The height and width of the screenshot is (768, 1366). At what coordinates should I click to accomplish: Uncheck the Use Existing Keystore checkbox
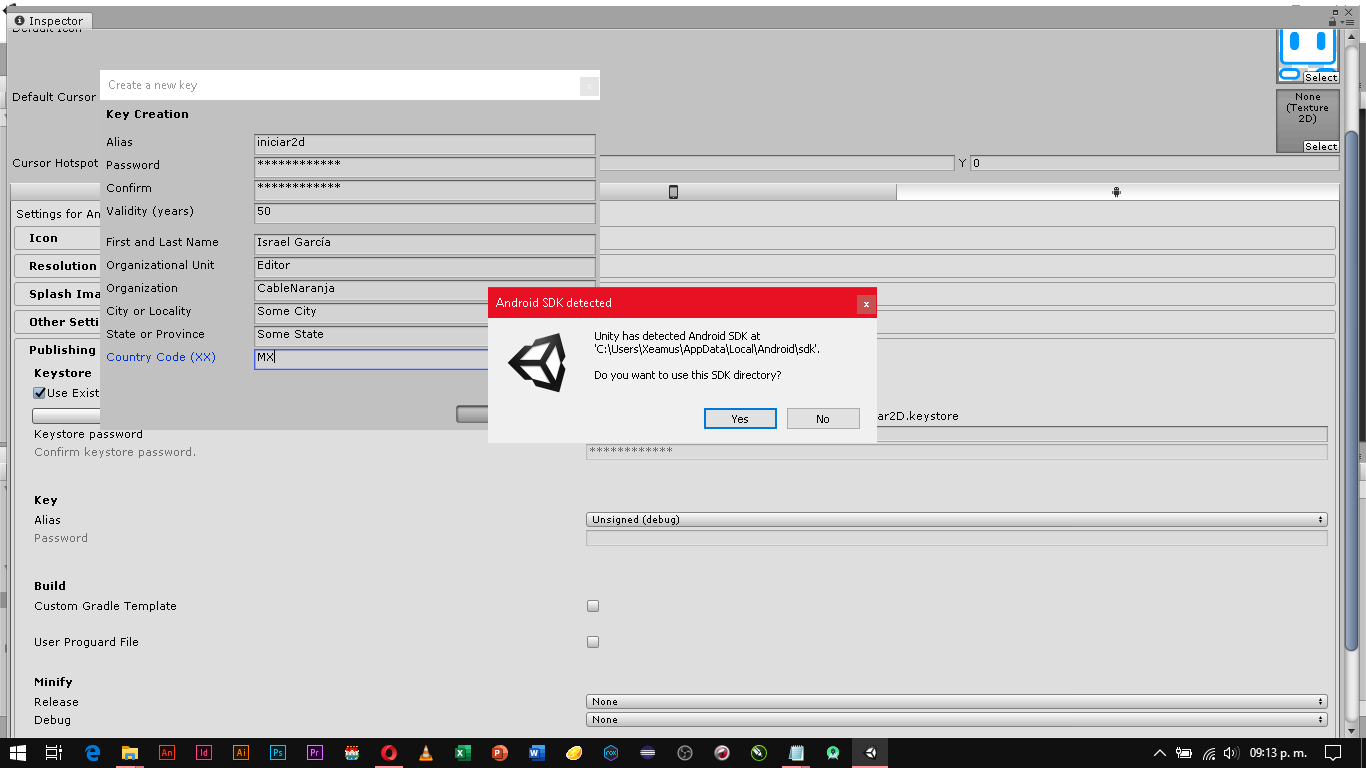[x=38, y=392]
